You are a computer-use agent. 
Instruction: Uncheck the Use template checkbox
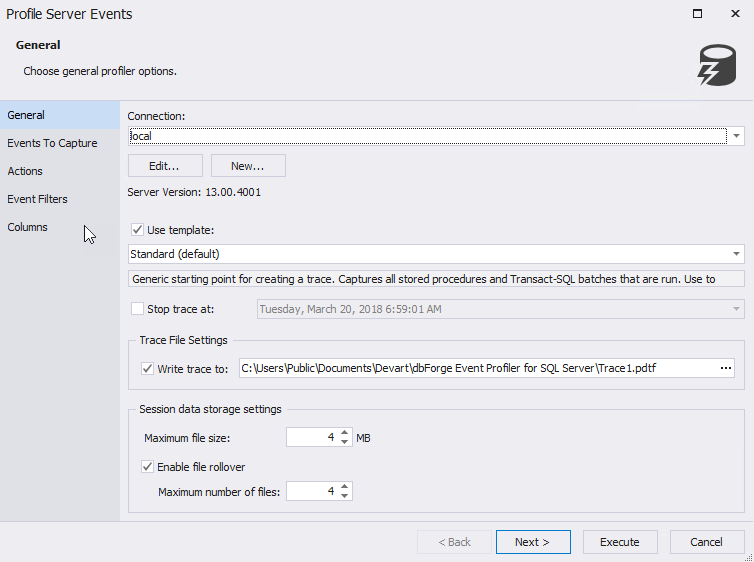click(138, 230)
